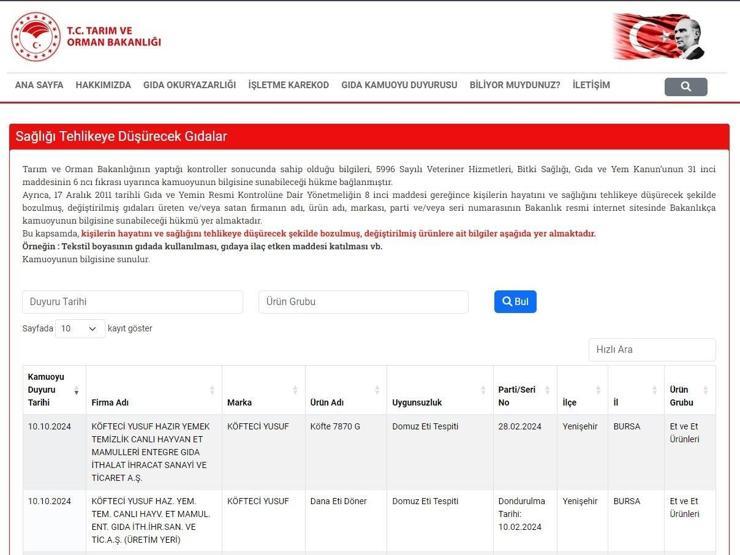Click the ministry emblem logo

point(36,37)
